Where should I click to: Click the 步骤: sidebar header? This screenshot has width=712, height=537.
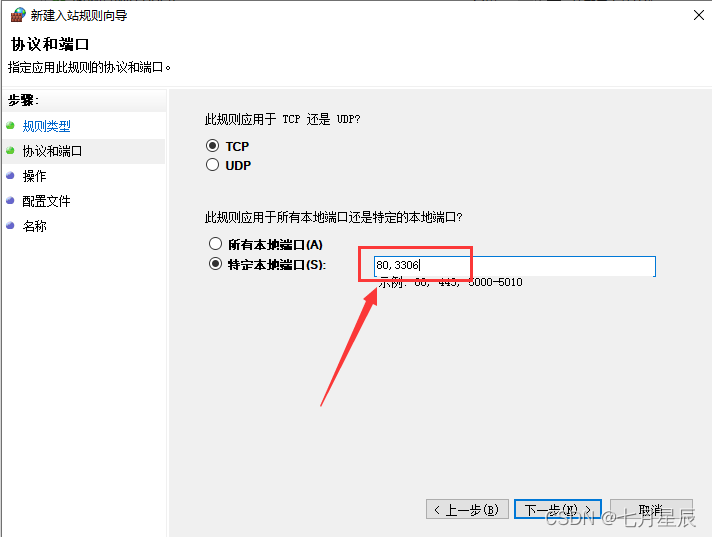coord(23,100)
